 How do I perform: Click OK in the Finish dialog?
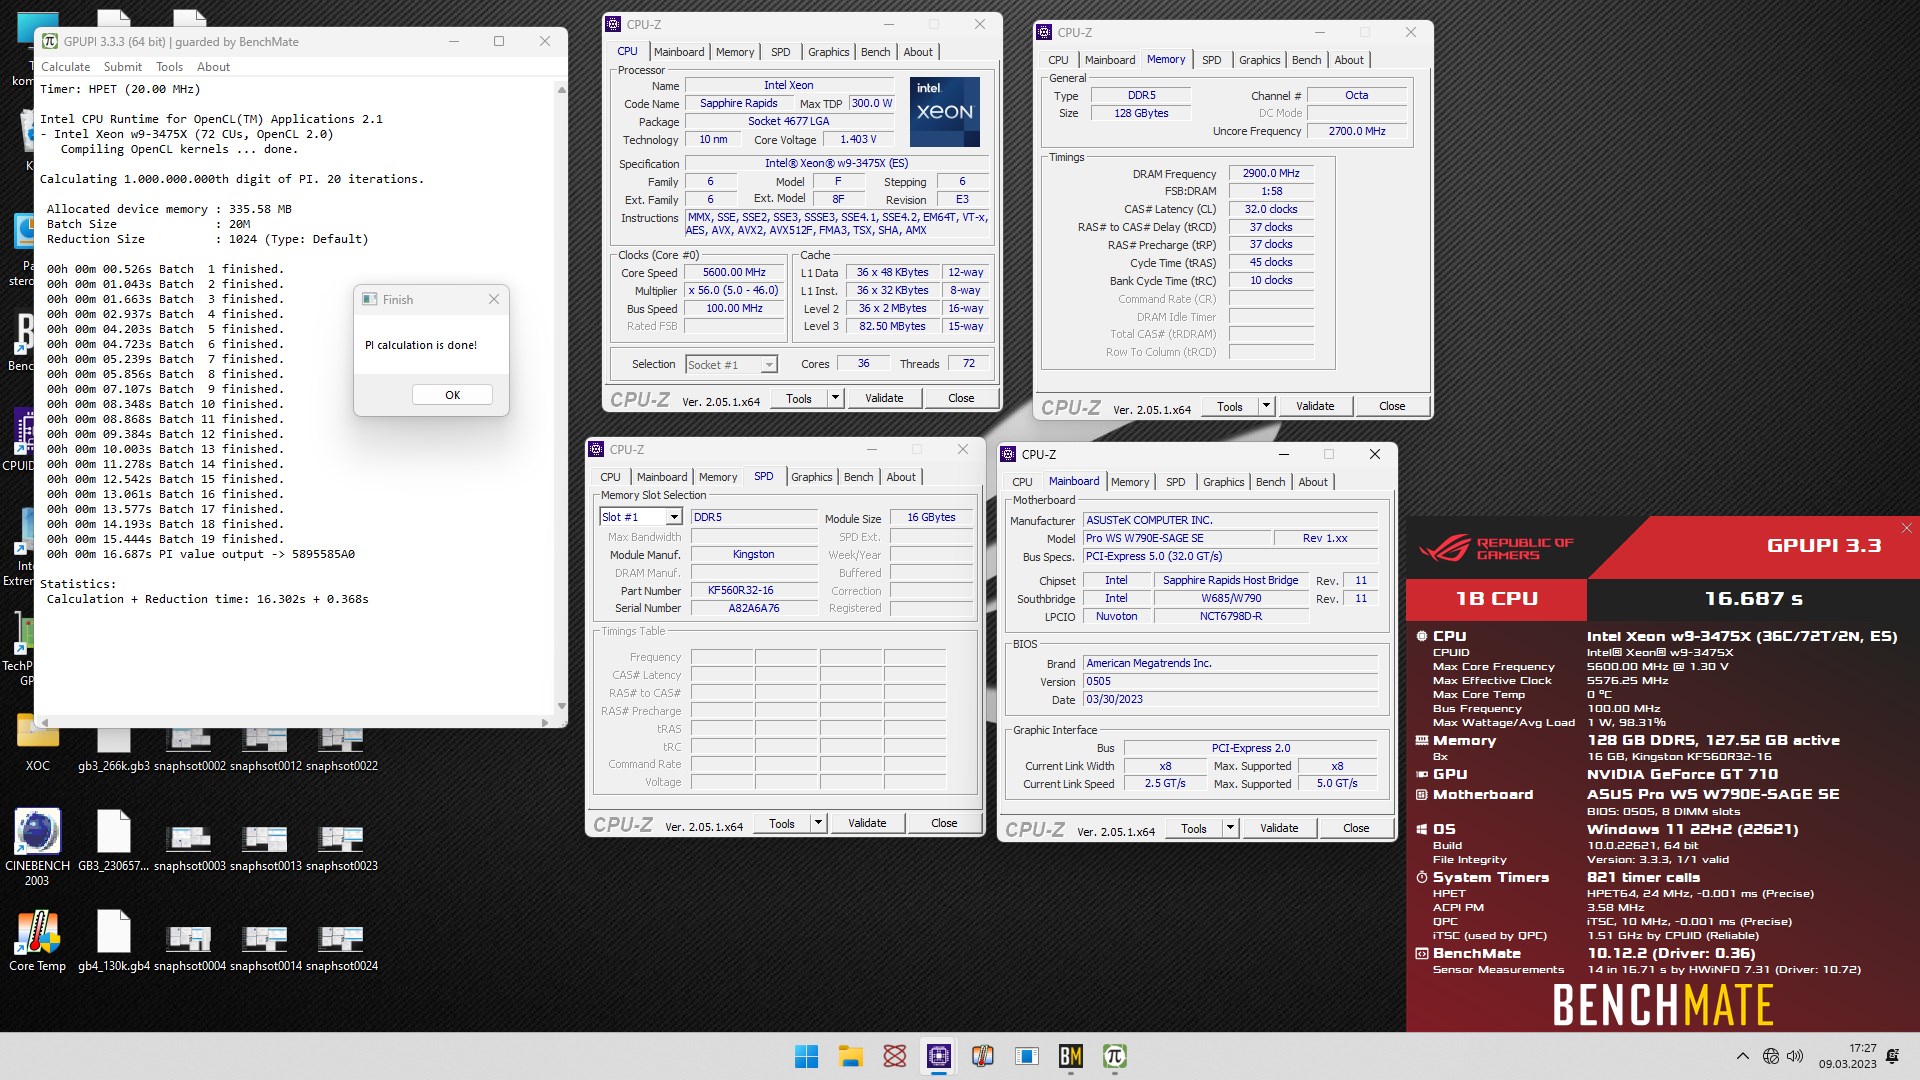[x=452, y=395]
